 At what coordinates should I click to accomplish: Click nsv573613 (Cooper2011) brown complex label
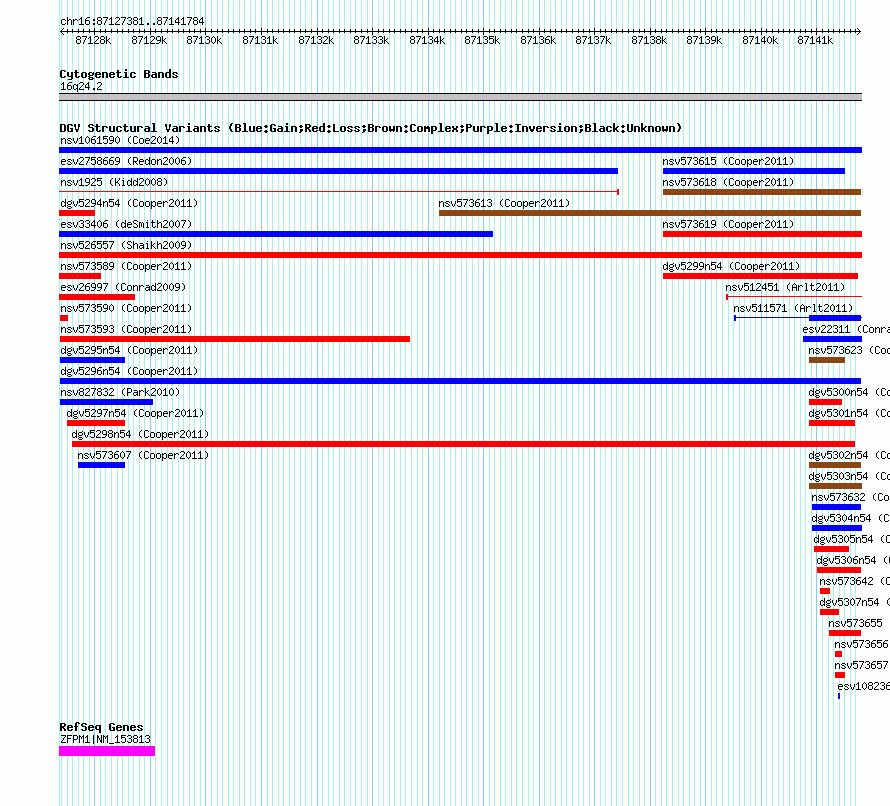(x=504, y=203)
